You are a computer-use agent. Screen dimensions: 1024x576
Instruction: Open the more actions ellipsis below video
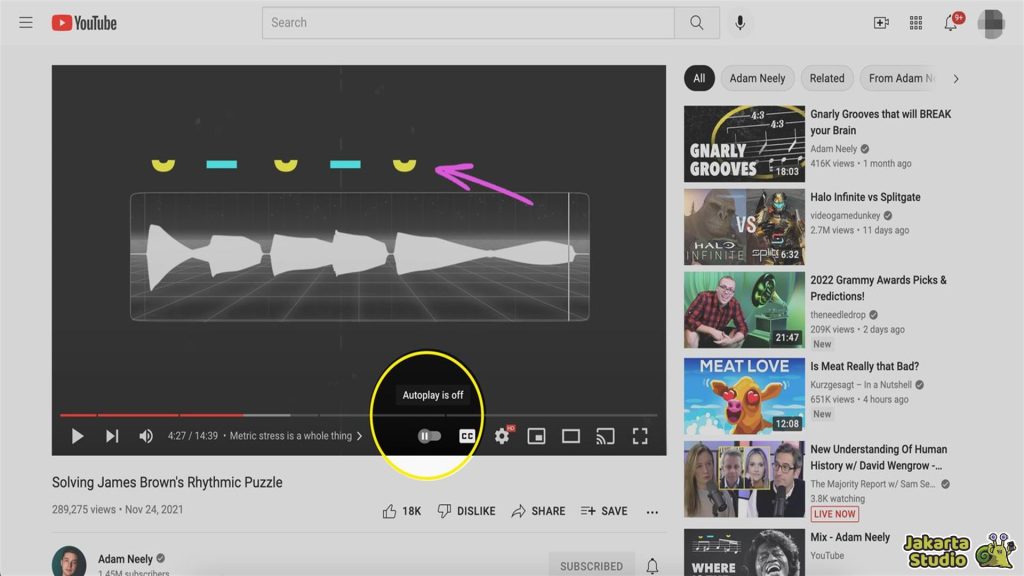(652, 512)
